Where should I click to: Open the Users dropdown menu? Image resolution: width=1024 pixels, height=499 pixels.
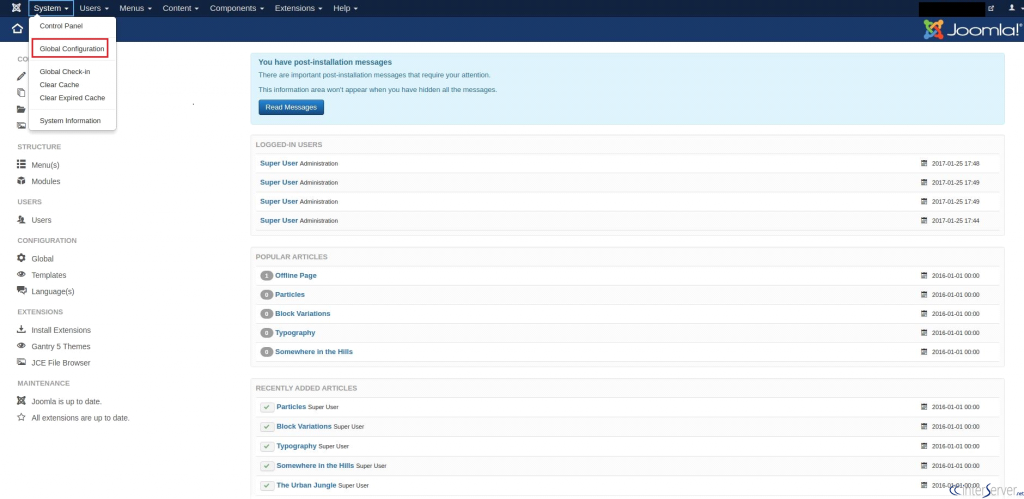point(94,8)
